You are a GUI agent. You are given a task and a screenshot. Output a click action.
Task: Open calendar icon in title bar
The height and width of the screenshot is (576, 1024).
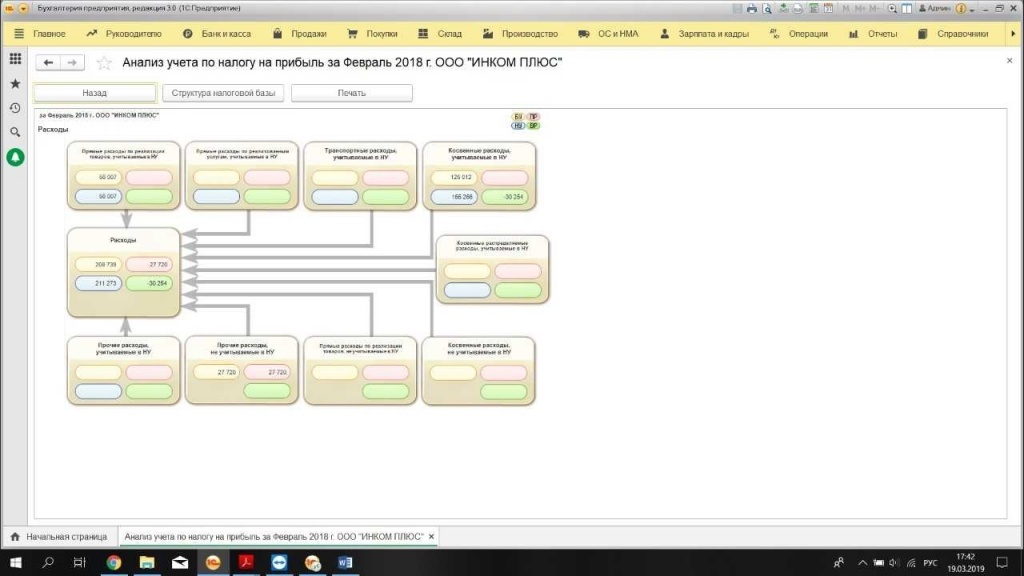828,8
